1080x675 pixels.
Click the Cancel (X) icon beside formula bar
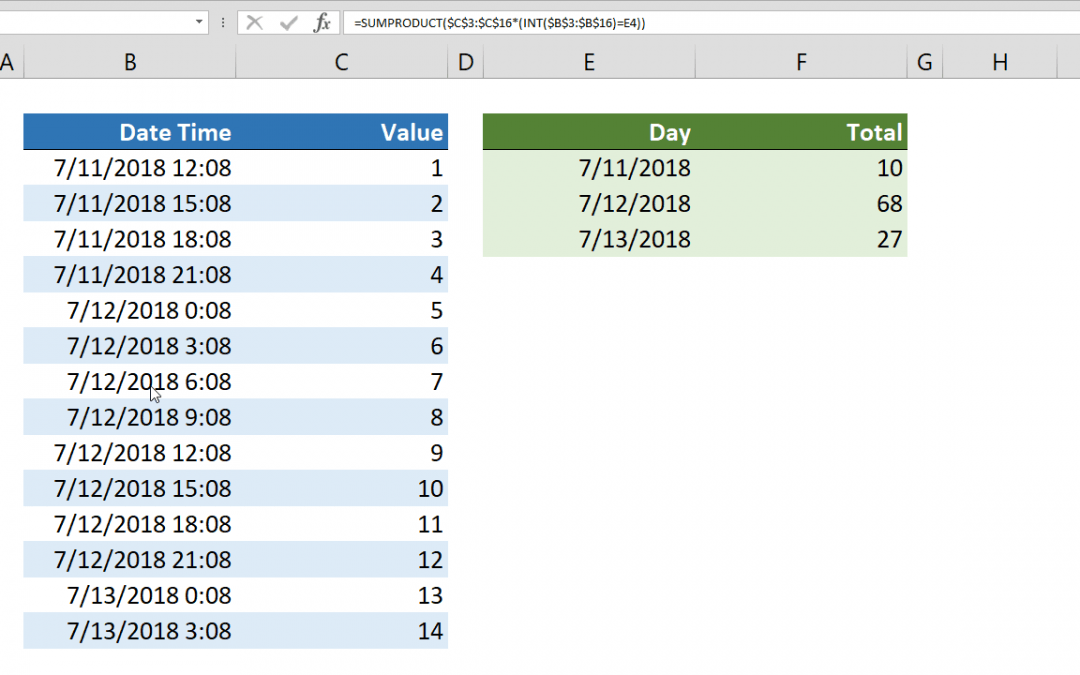[x=257, y=22]
